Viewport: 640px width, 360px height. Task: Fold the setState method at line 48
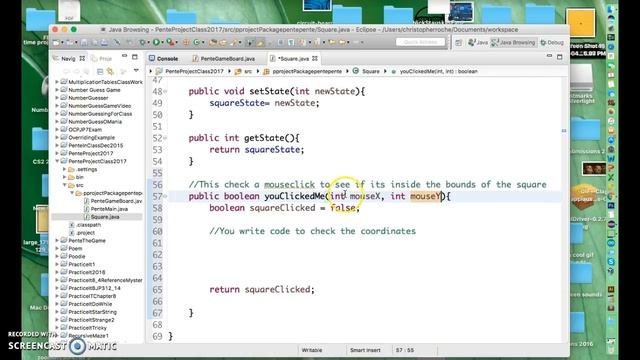pyautogui.click(x=165, y=91)
